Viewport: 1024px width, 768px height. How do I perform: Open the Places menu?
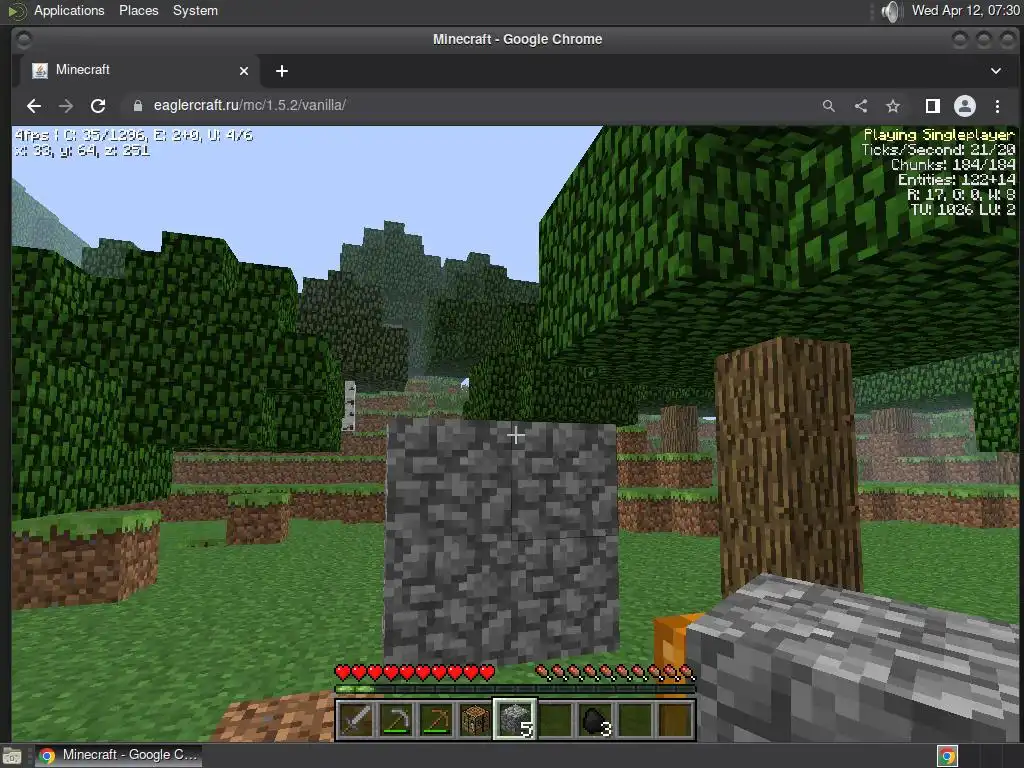[138, 10]
